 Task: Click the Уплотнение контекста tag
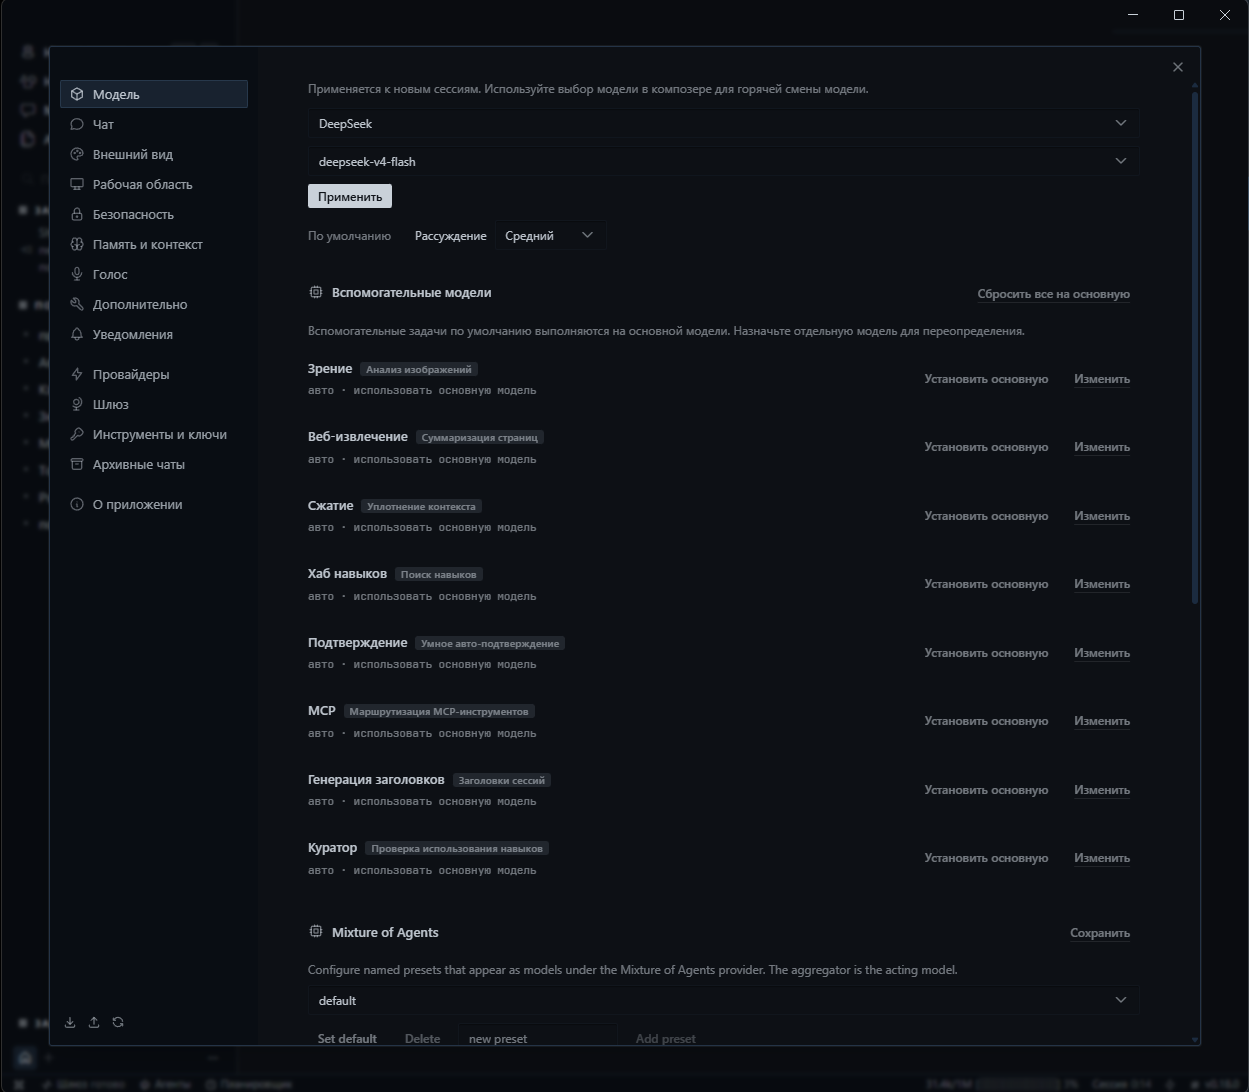click(x=422, y=506)
